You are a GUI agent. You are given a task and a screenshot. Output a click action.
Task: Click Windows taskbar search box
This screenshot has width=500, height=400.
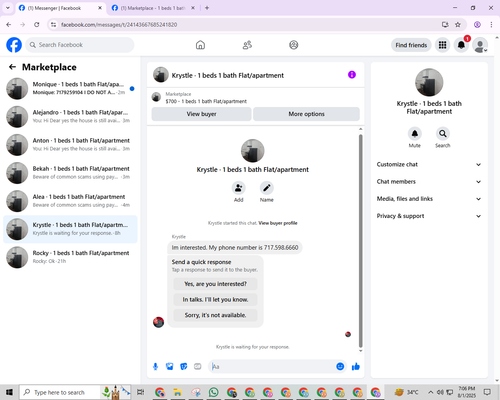tap(76, 392)
